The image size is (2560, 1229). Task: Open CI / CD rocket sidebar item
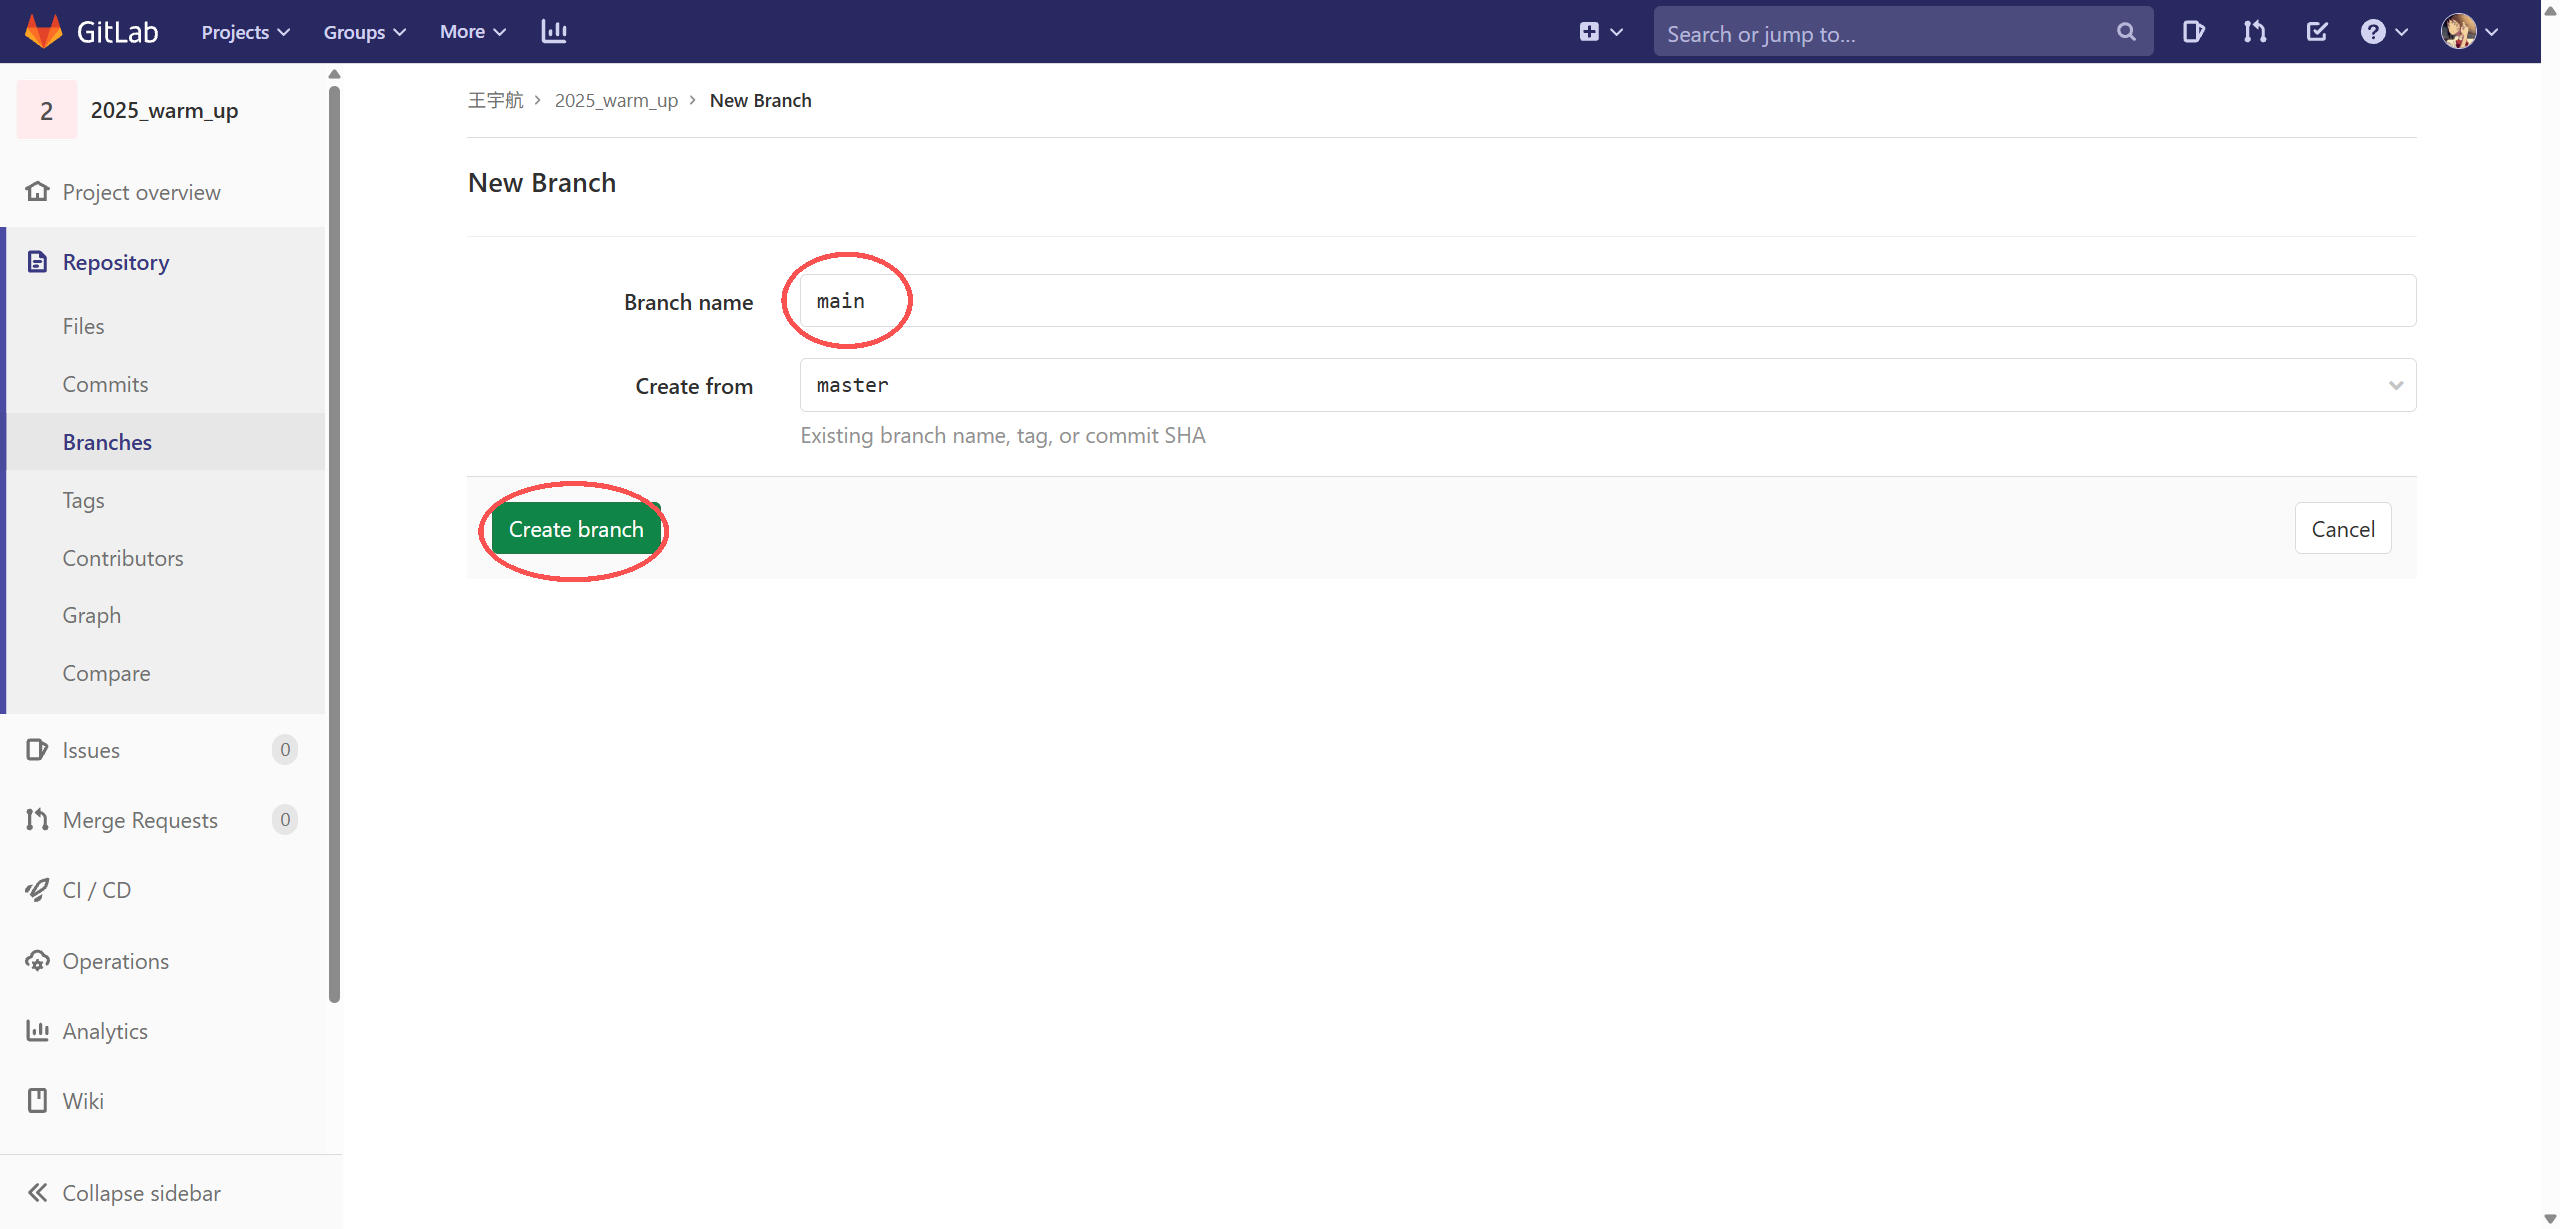tap(96, 890)
